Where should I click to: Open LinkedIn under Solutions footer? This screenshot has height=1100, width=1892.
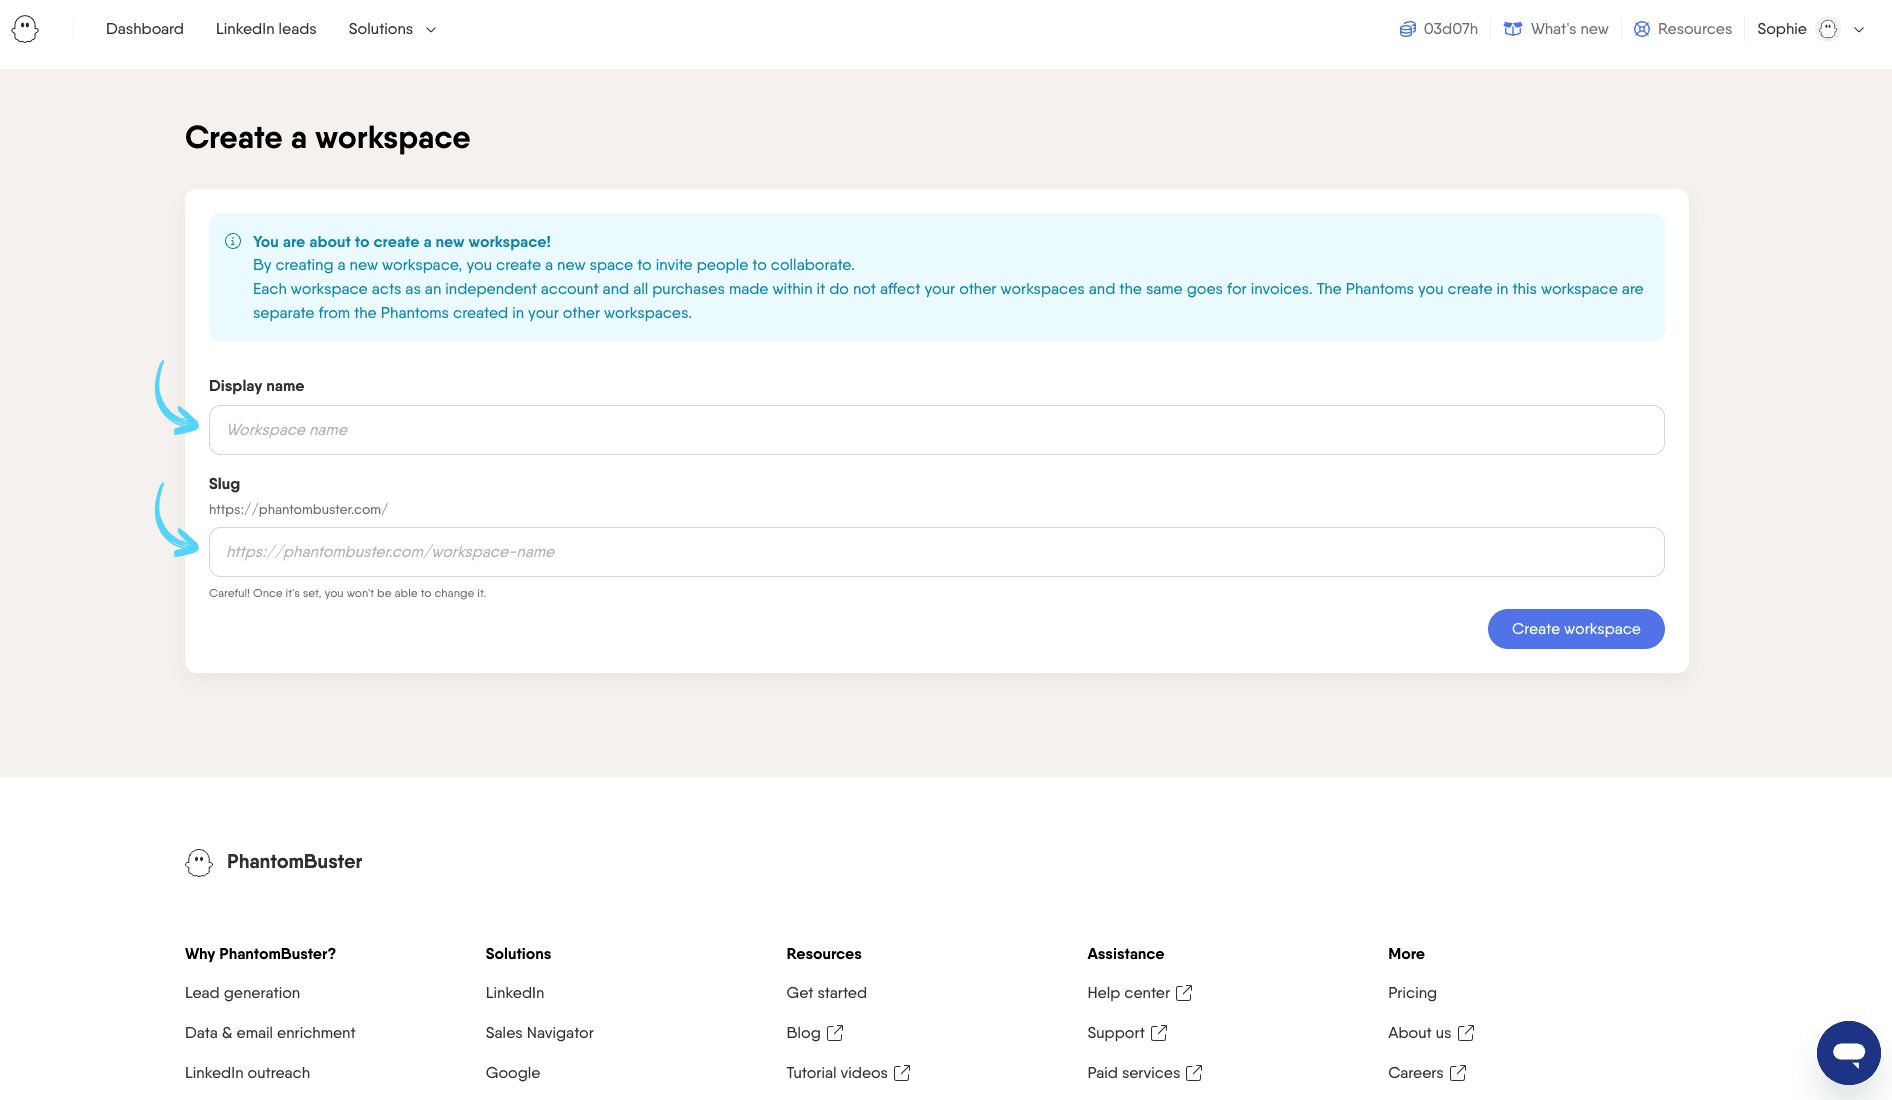tap(515, 993)
